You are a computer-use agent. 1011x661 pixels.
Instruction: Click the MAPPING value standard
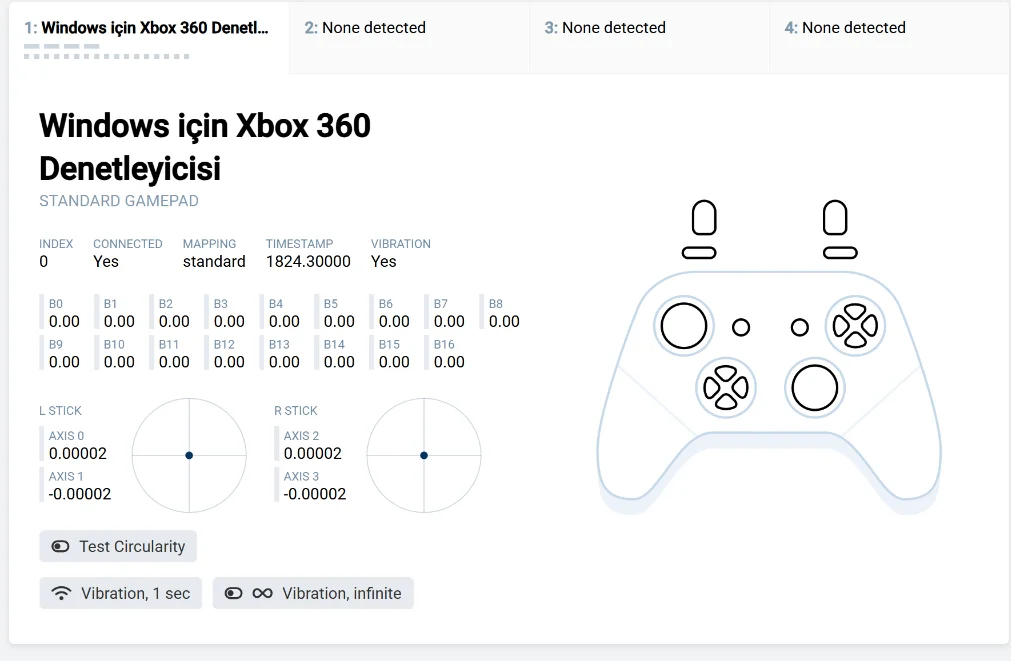pyautogui.click(x=214, y=261)
